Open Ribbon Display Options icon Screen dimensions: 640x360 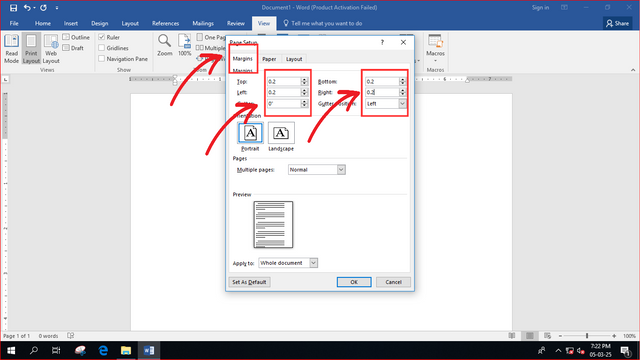pyautogui.click(x=564, y=7)
